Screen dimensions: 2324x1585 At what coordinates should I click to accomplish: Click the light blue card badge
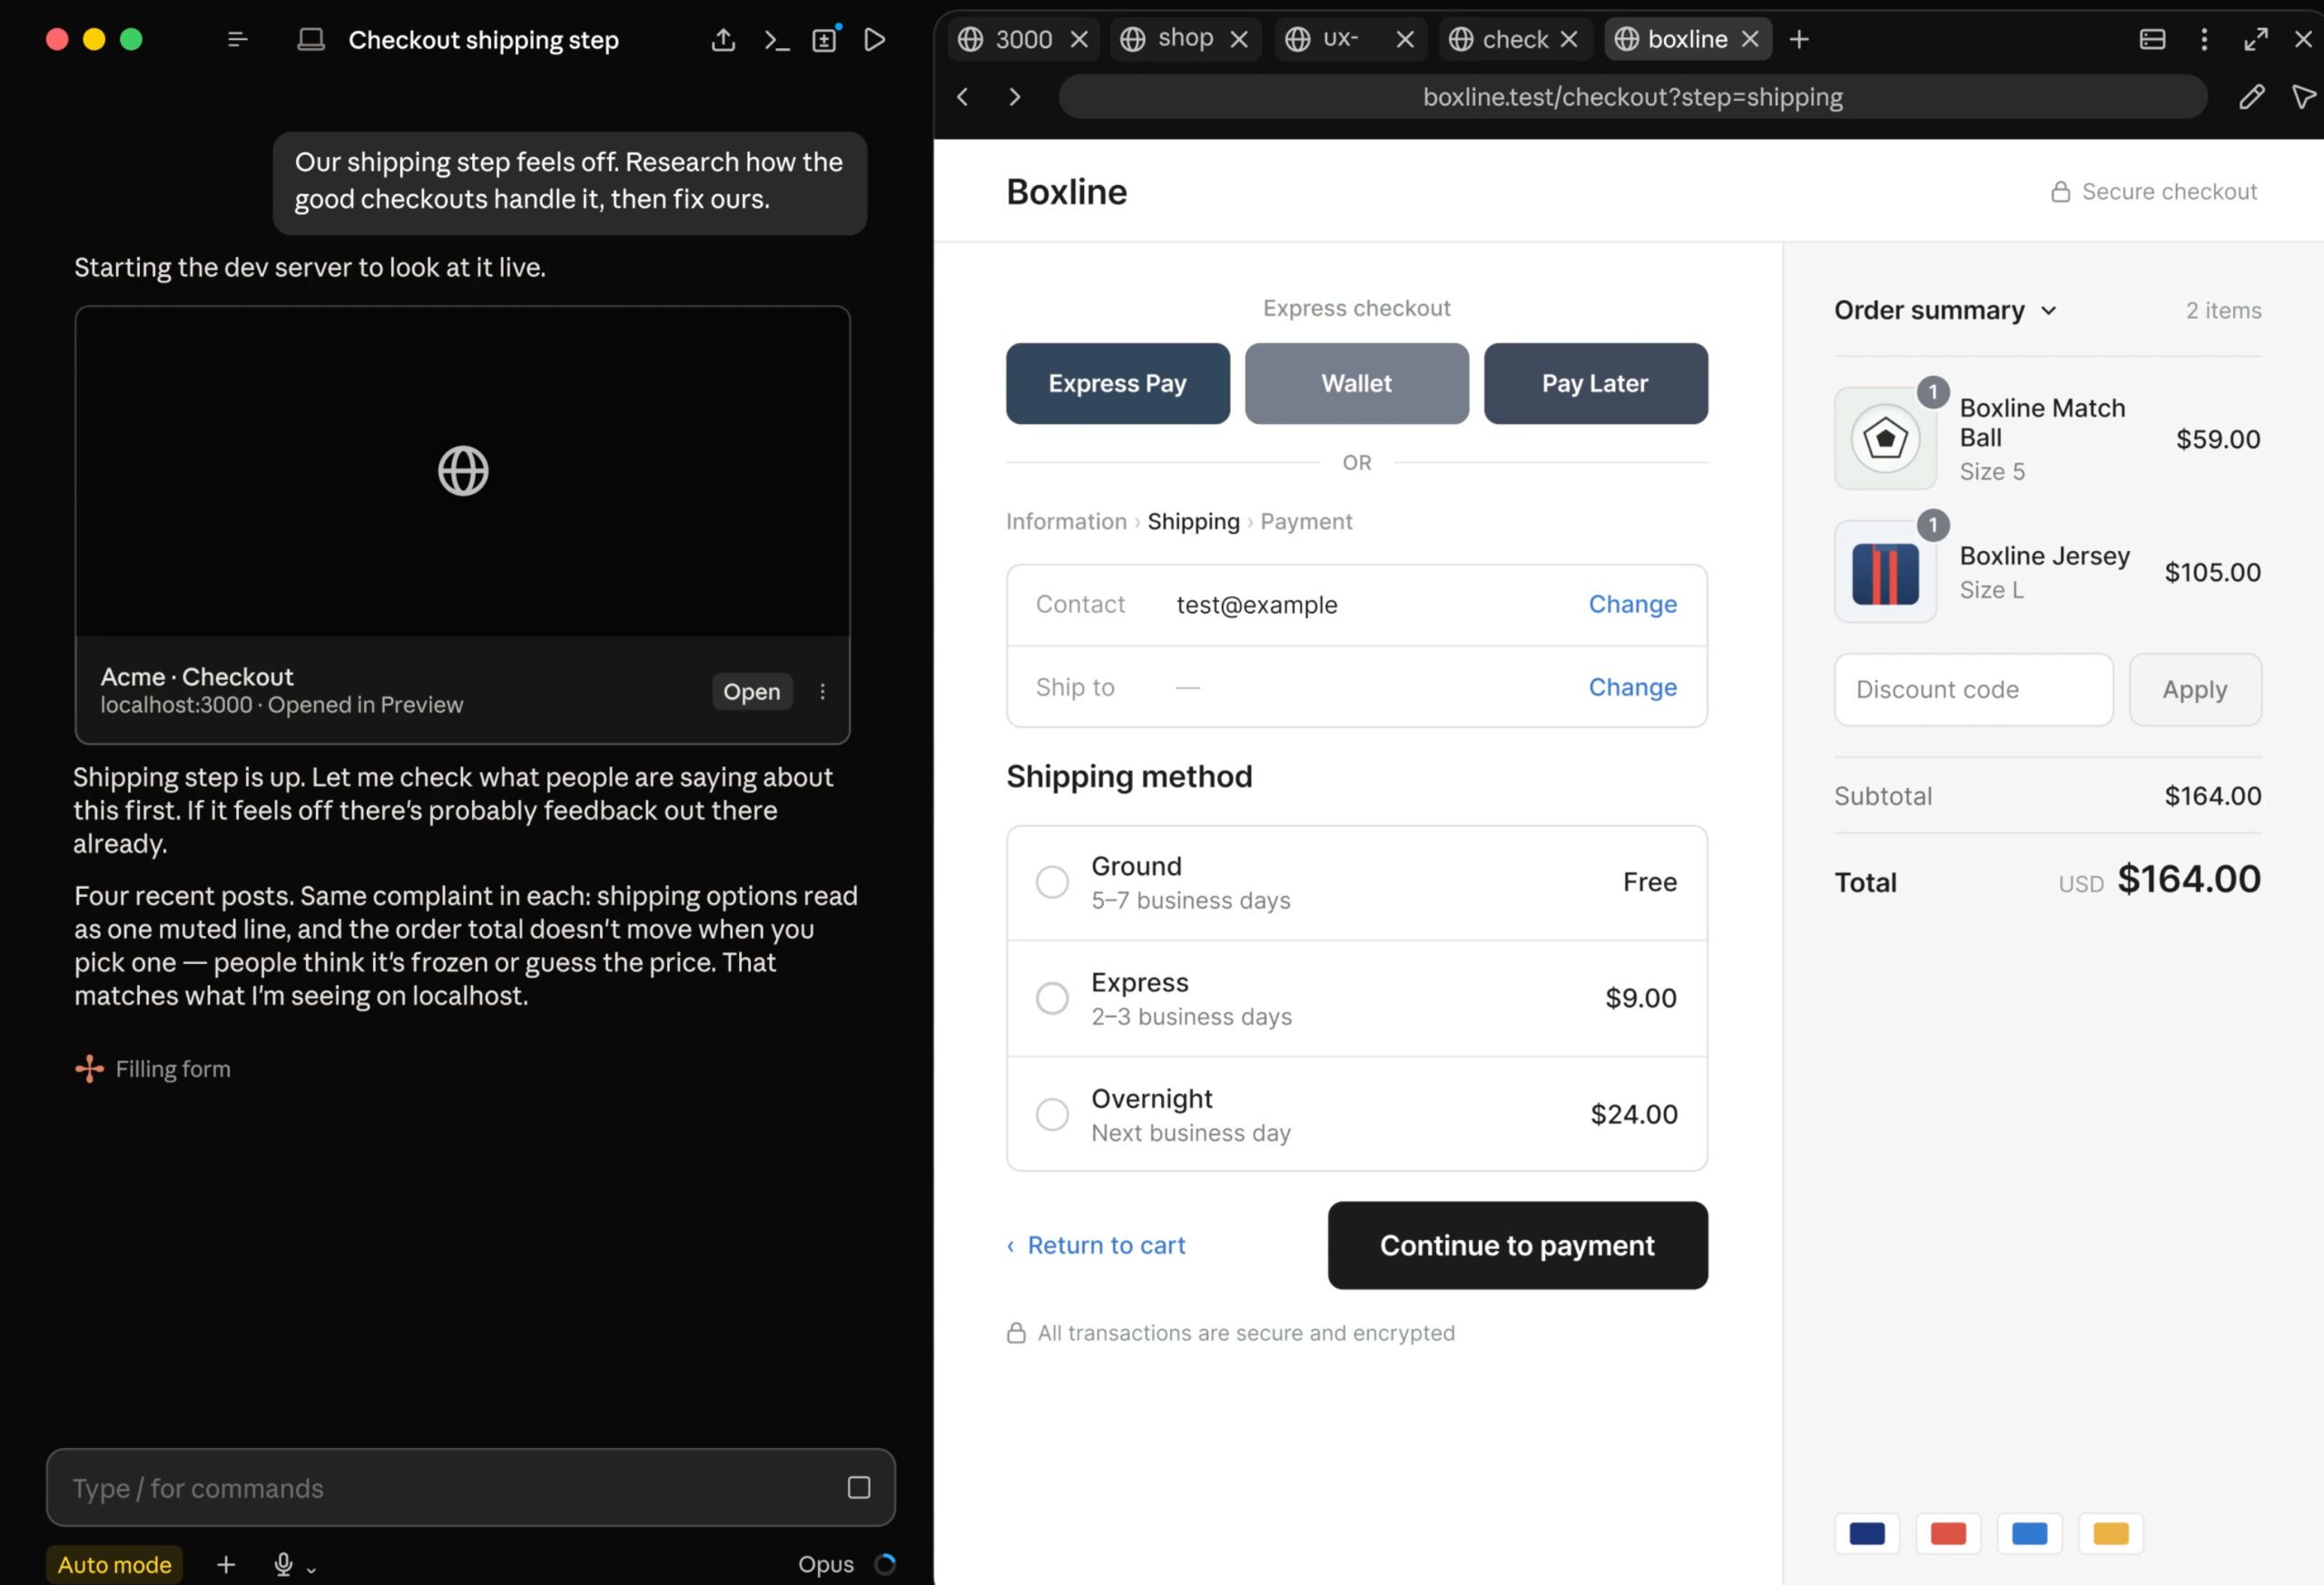tap(2029, 1533)
